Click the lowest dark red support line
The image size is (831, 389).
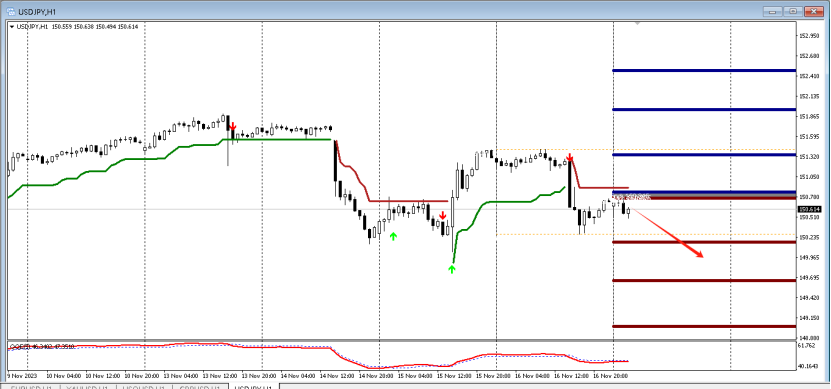[x=704, y=326]
